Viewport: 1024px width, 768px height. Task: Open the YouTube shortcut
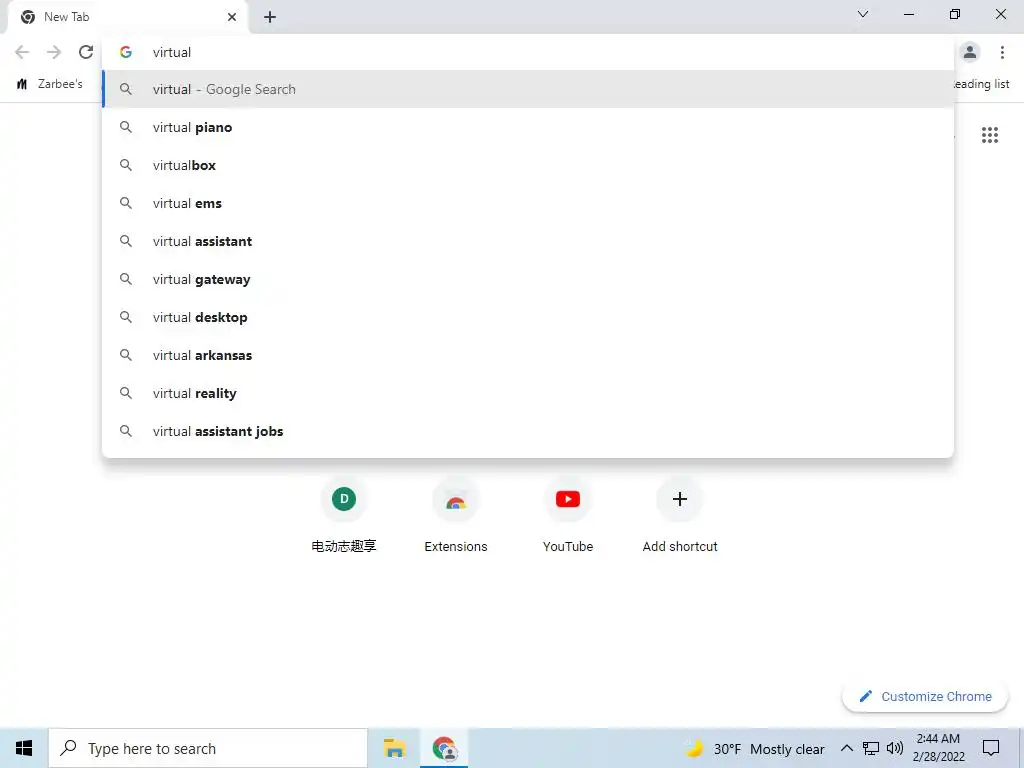click(568, 516)
